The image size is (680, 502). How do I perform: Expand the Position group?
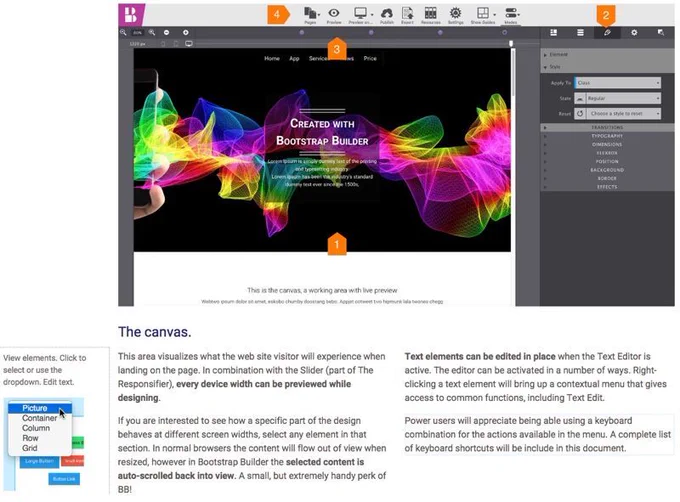(x=607, y=161)
